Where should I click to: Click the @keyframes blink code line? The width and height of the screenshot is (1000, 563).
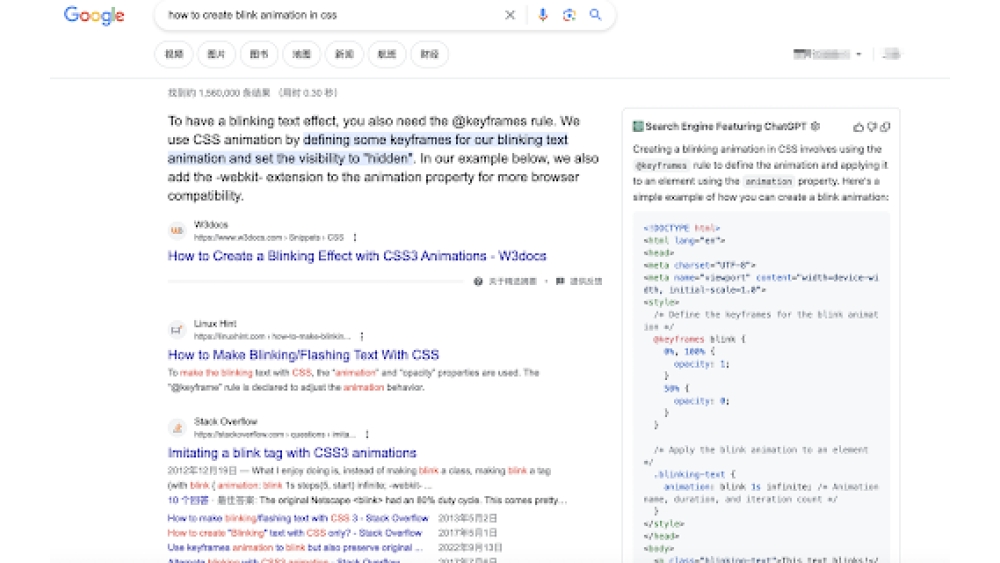coord(699,339)
